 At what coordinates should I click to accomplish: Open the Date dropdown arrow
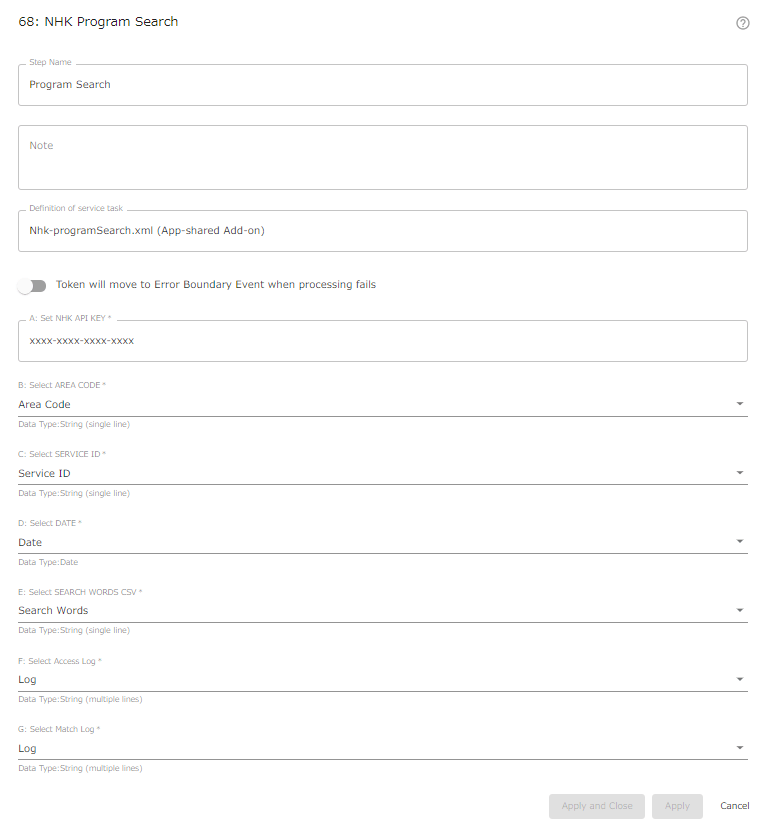(740, 541)
